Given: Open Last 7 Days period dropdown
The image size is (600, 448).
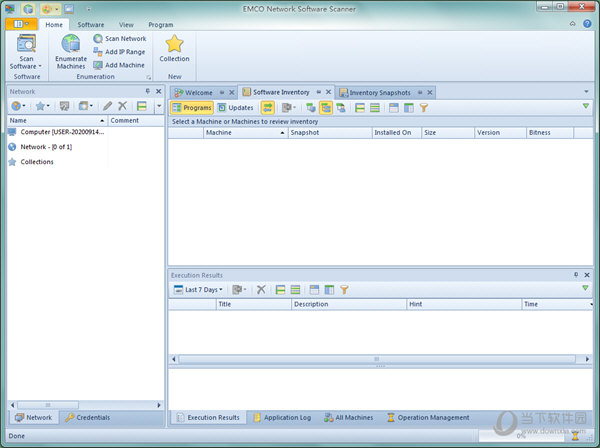Looking at the screenshot, I should [x=198, y=290].
